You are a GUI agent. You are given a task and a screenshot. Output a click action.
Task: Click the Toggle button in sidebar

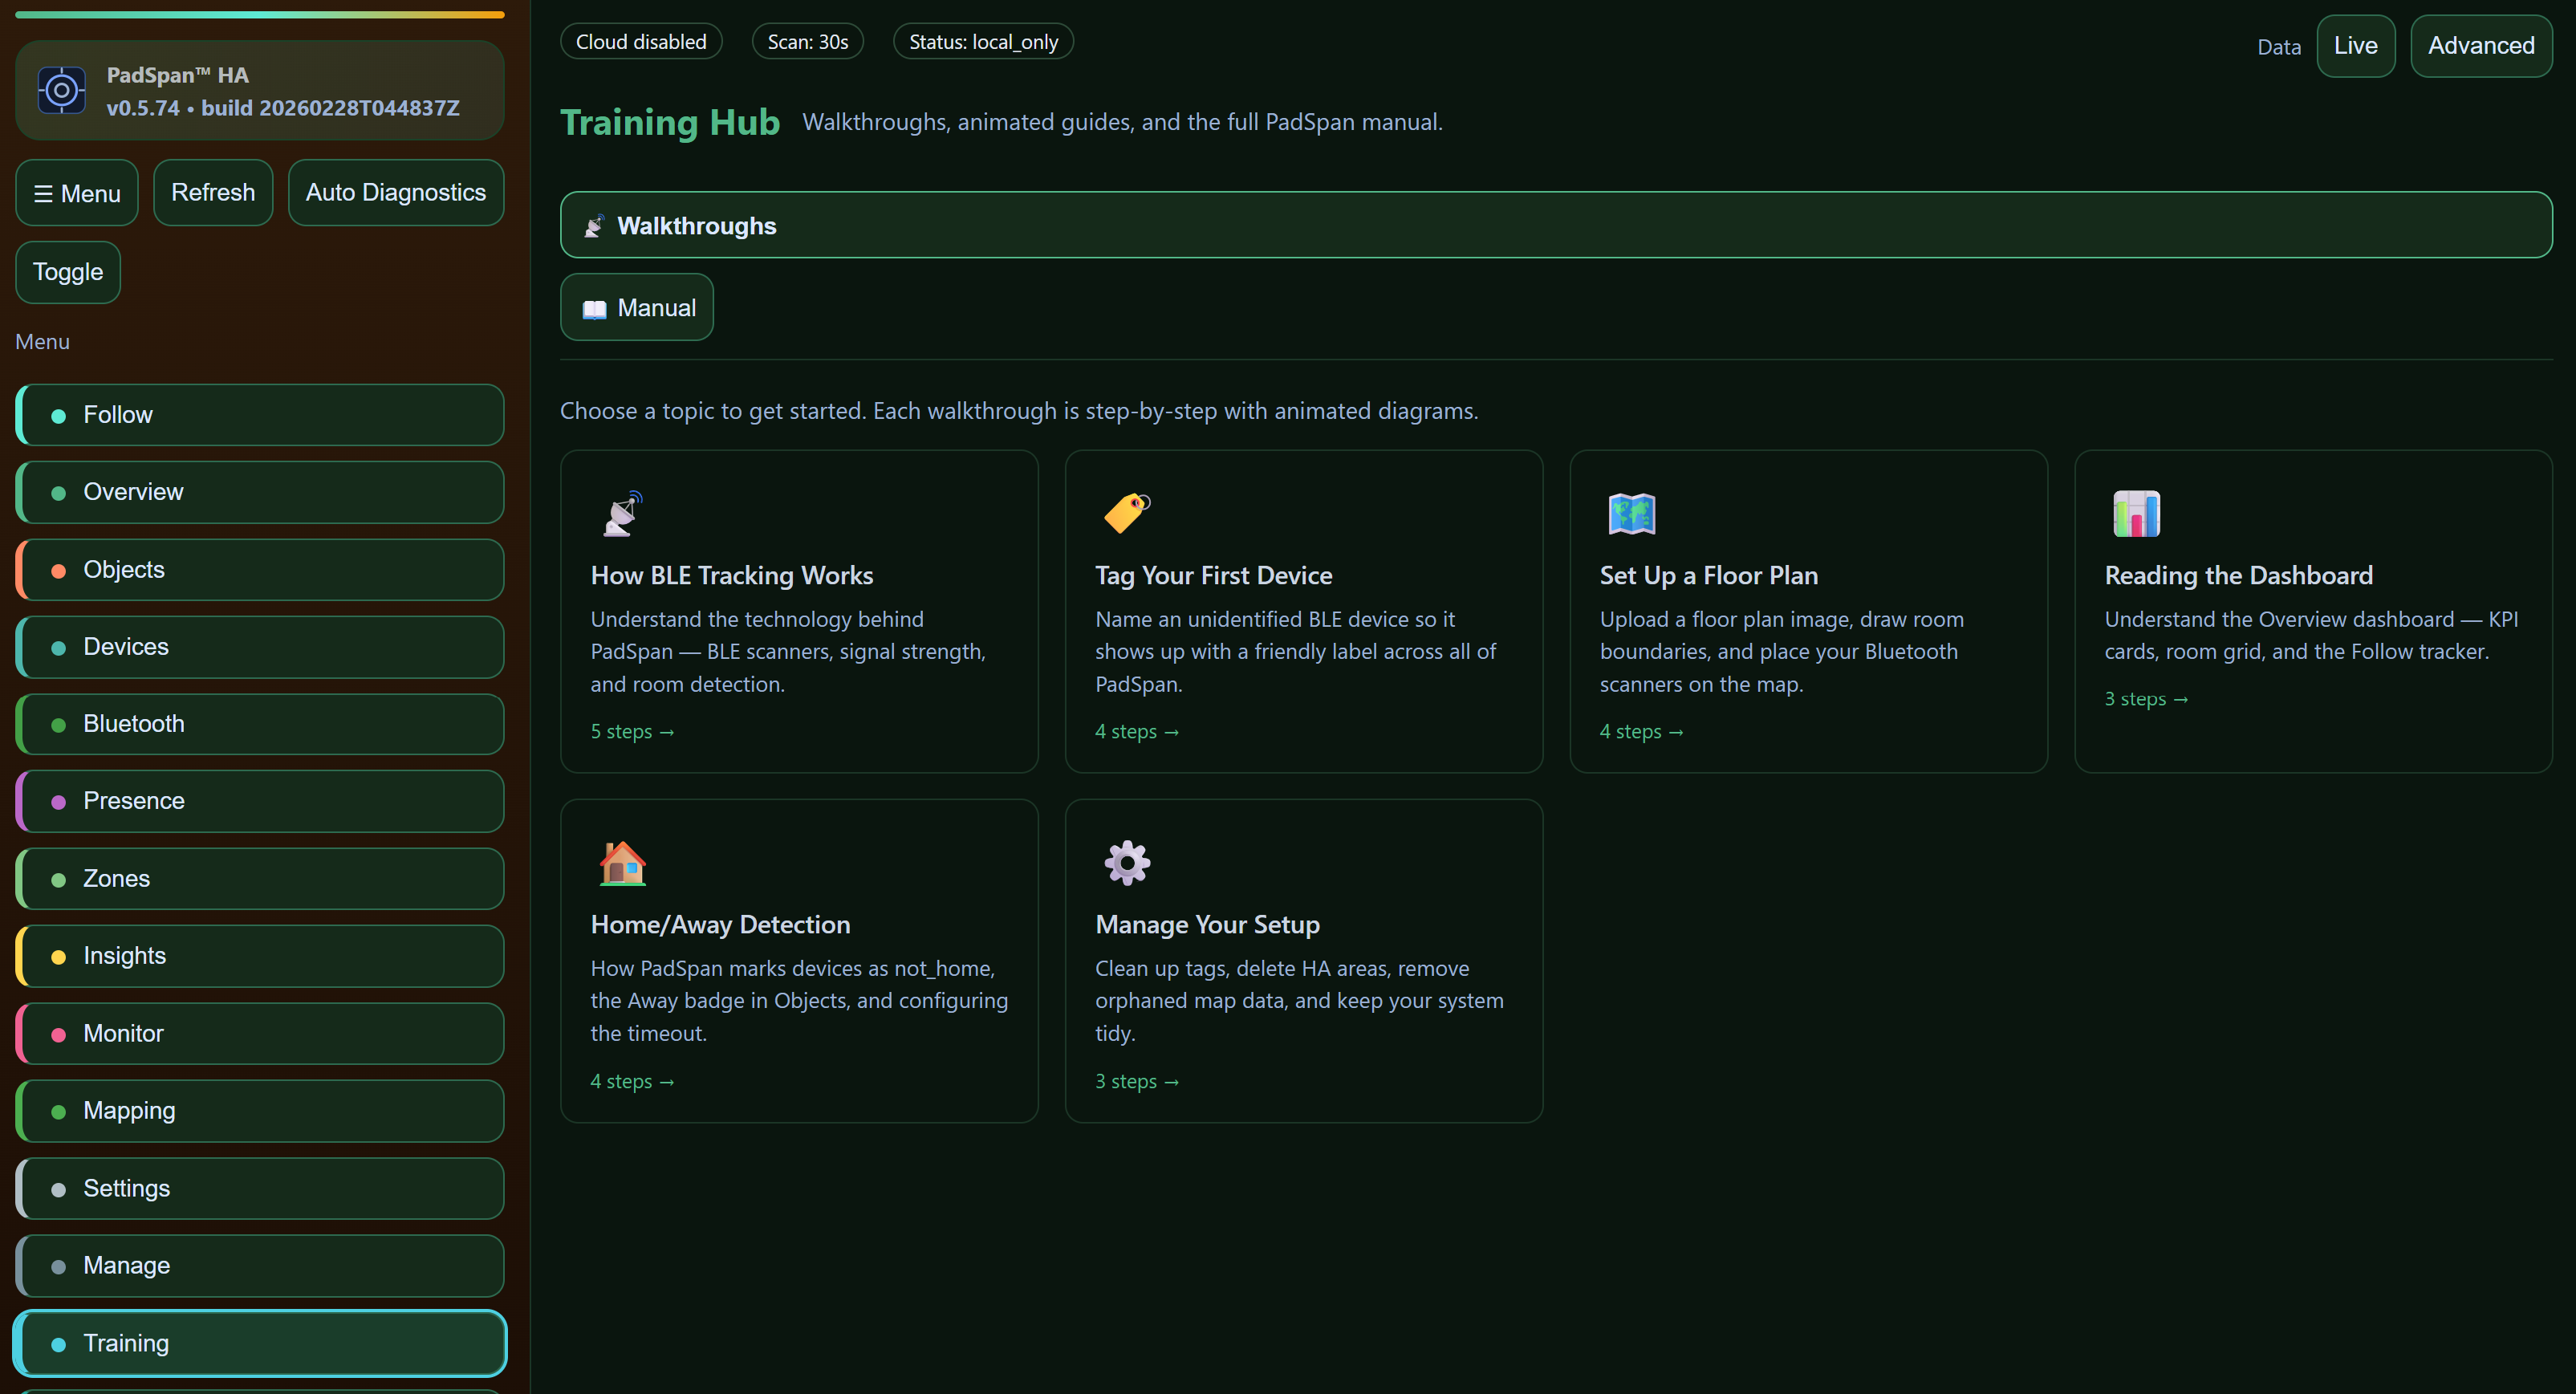tap(68, 272)
